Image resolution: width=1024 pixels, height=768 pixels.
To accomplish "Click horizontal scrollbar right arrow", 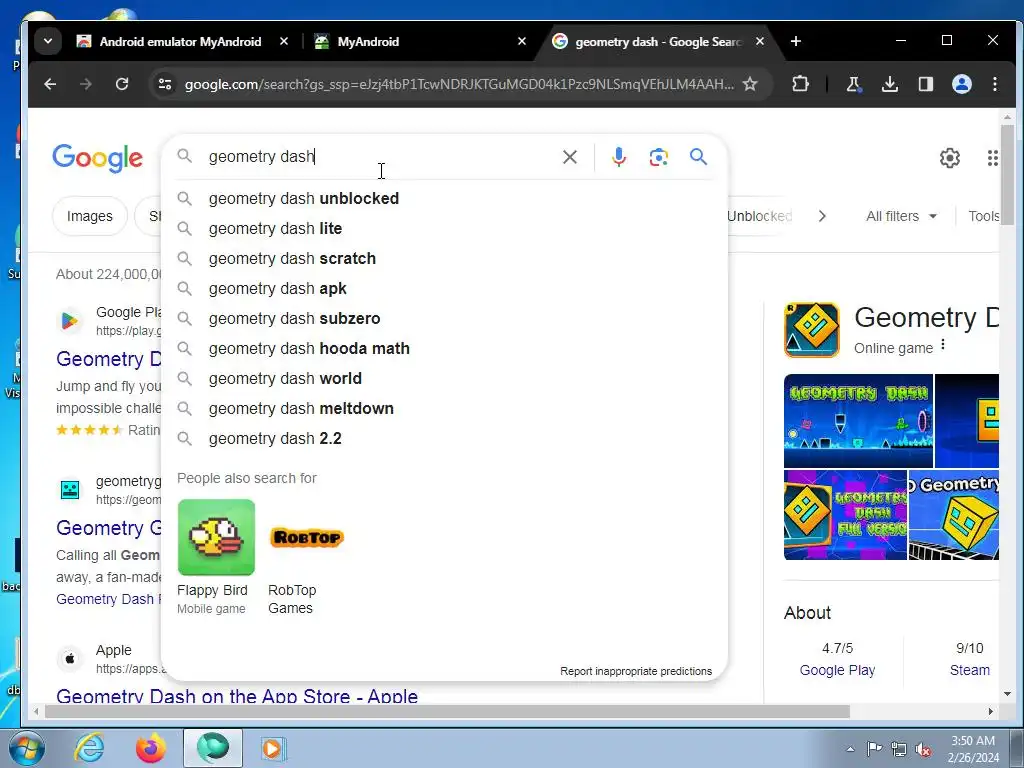I will click(x=991, y=712).
